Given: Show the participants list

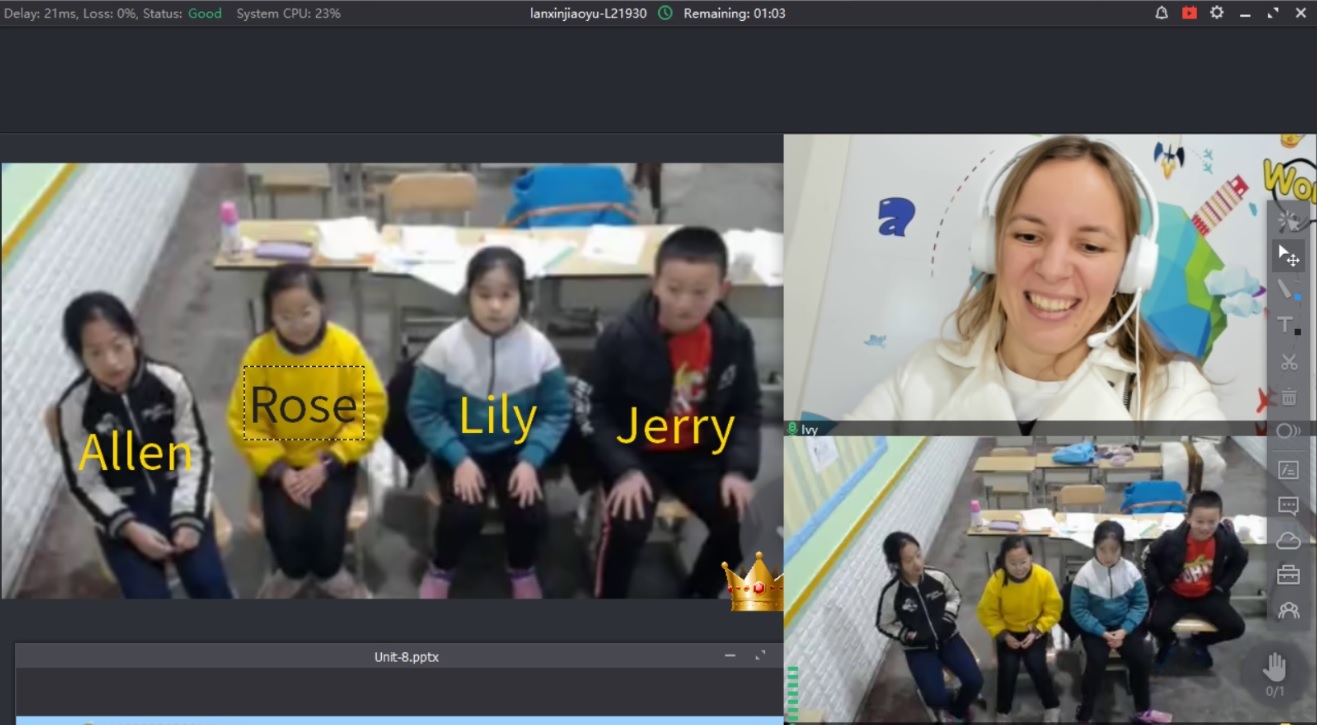Looking at the screenshot, I should [1288, 610].
